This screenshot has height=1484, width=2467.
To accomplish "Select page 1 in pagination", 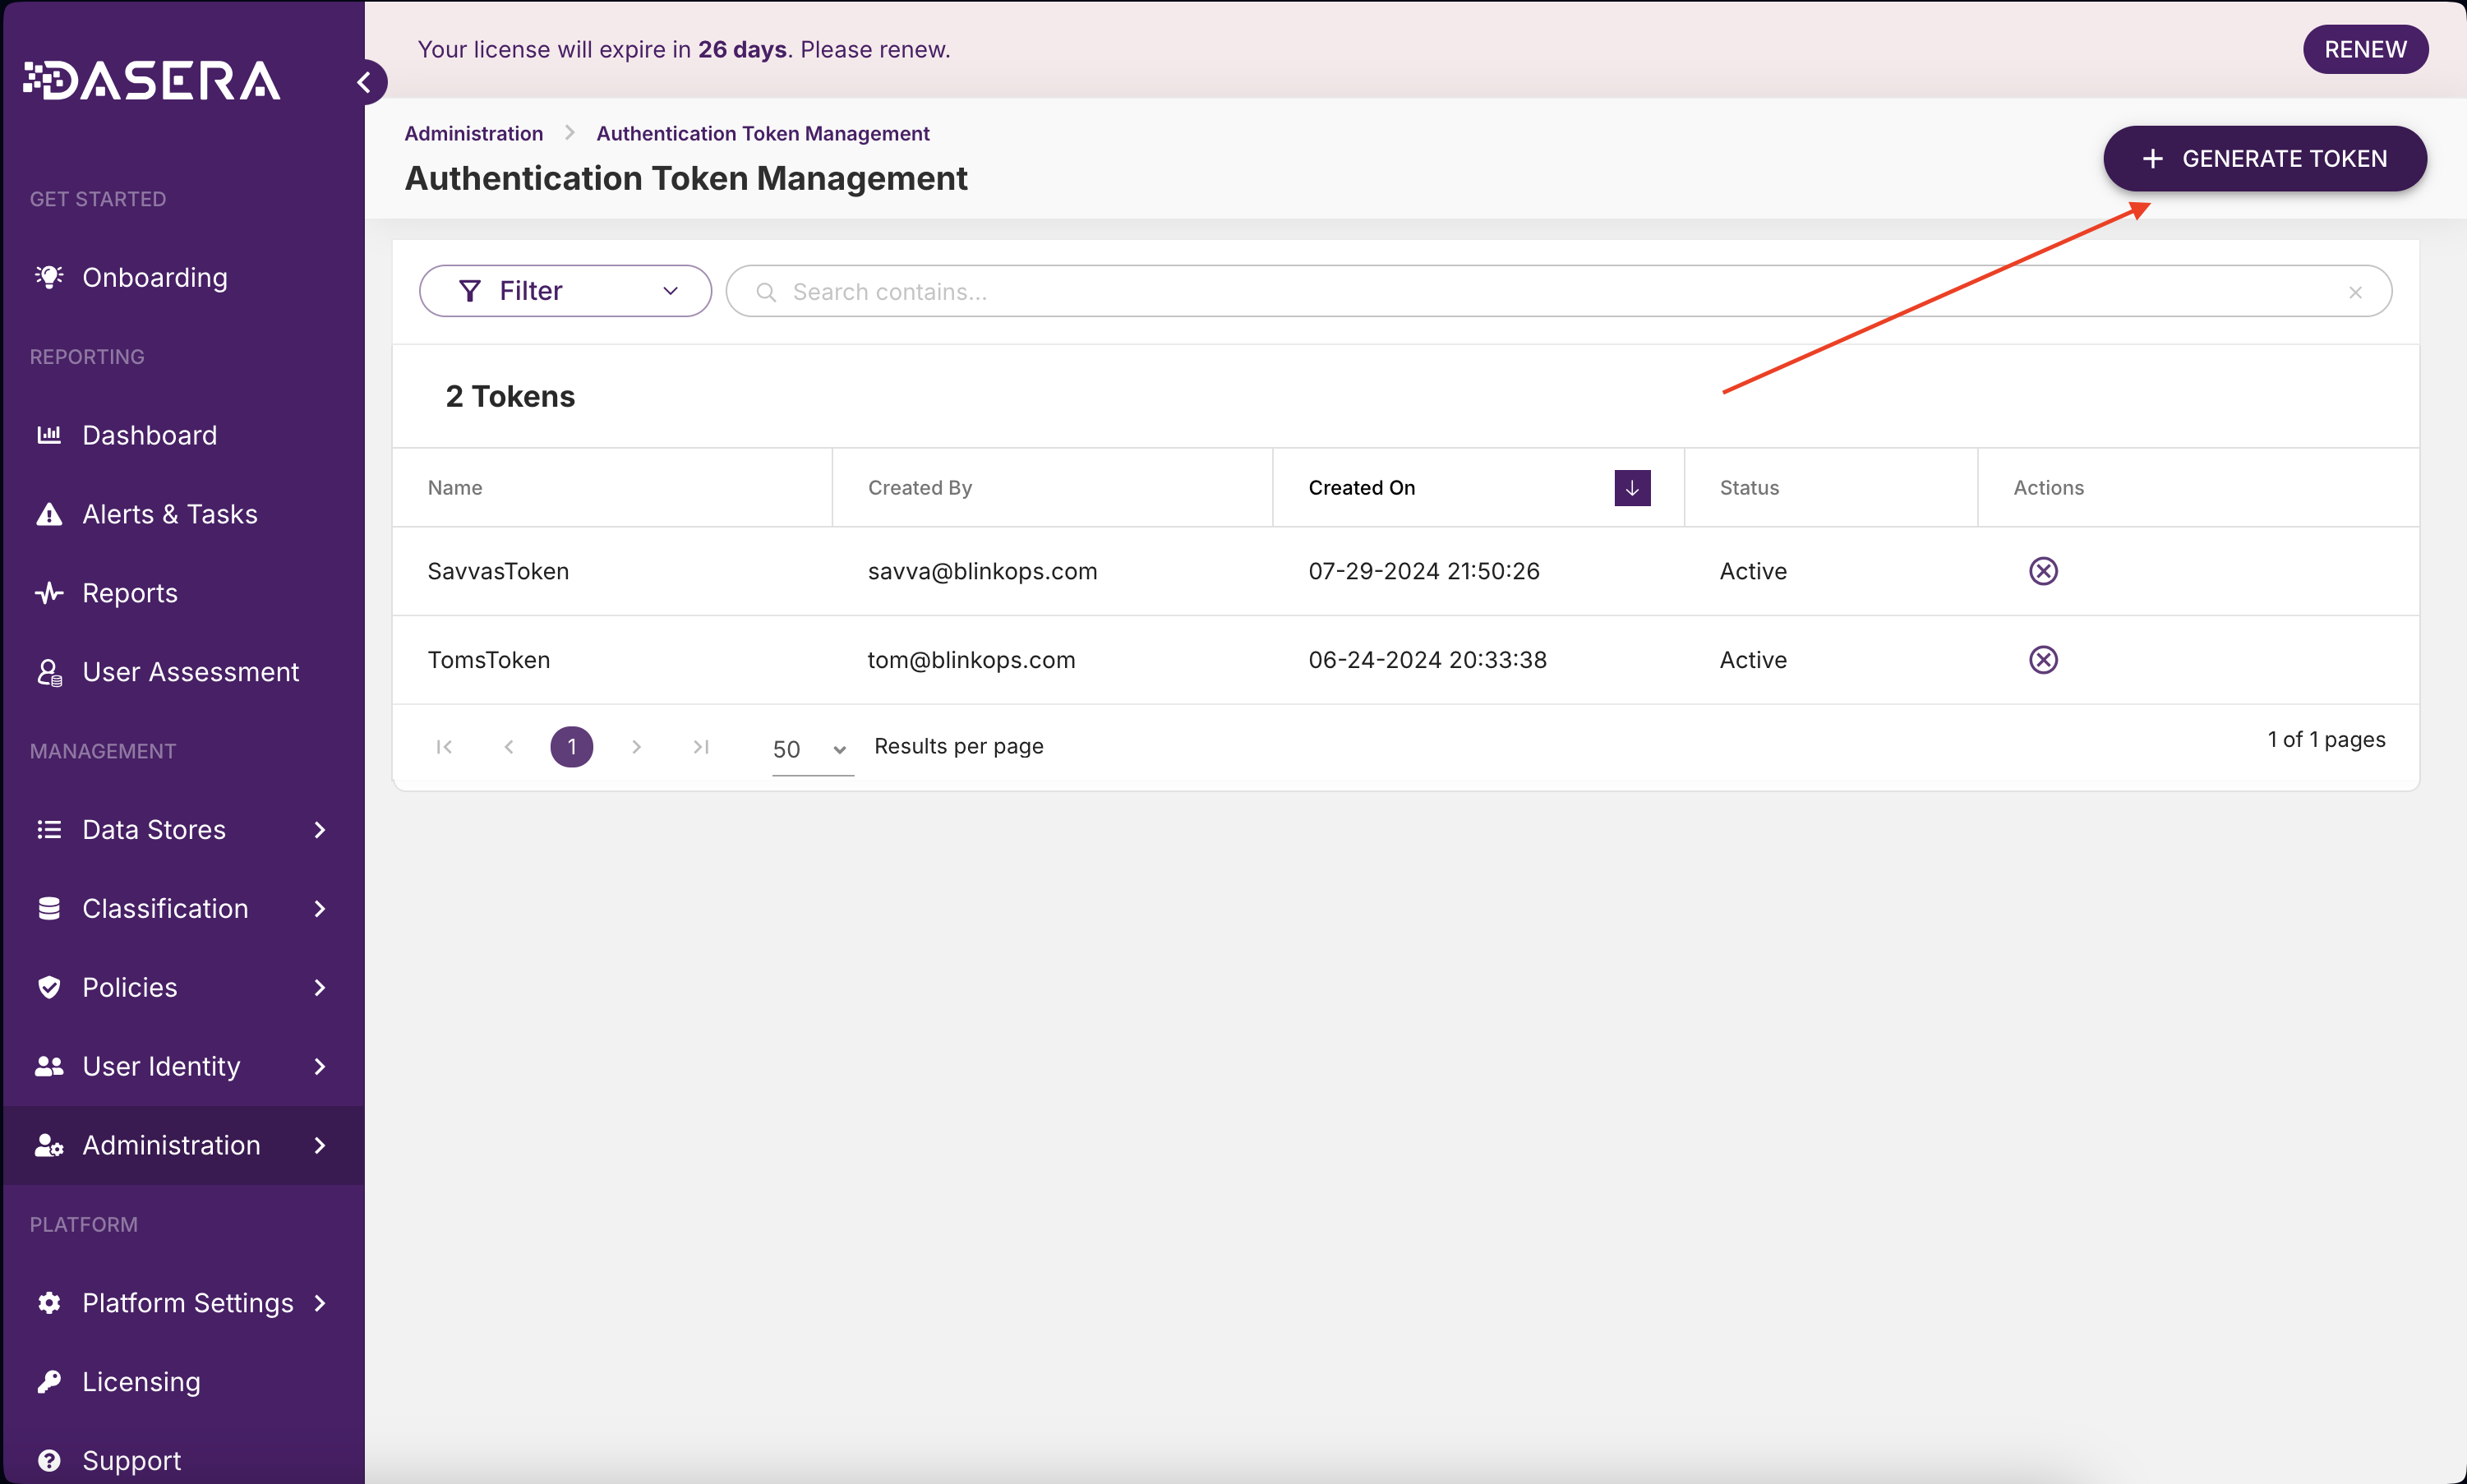I will (571, 747).
